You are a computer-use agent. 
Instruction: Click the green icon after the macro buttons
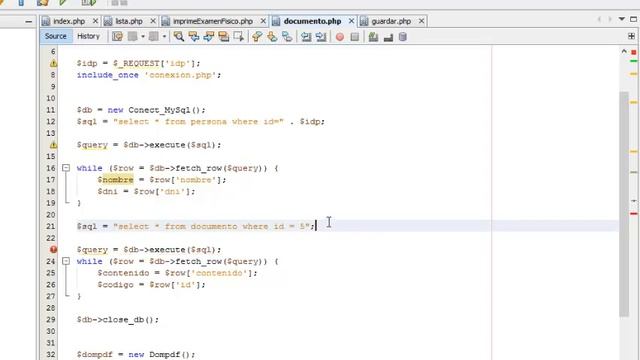(x=373, y=37)
